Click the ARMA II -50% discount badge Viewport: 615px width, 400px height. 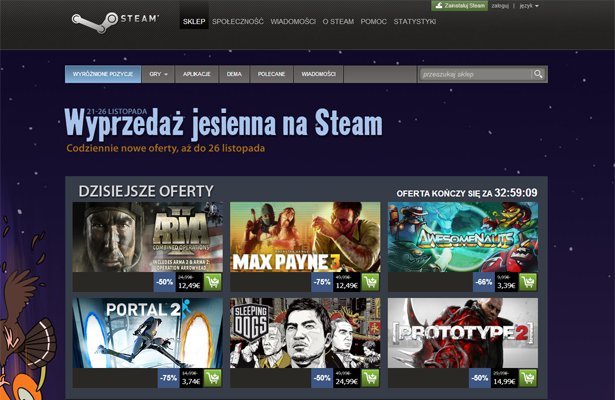(165, 282)
